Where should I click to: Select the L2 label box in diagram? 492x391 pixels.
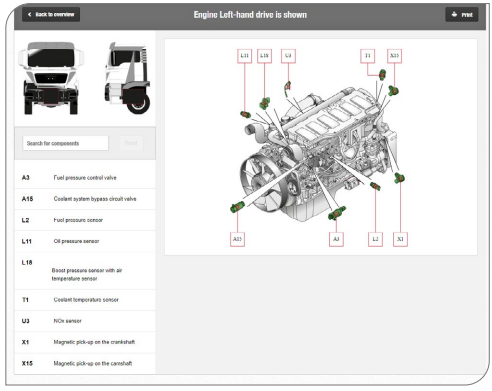tap(375, 239)
